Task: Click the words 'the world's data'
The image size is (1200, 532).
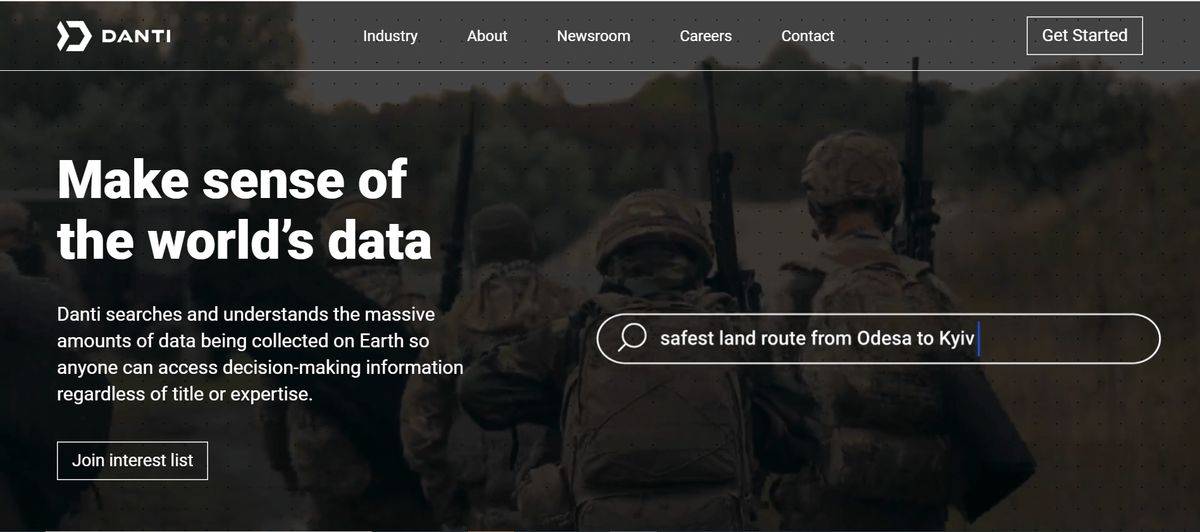Action: [x=244, y=239]
